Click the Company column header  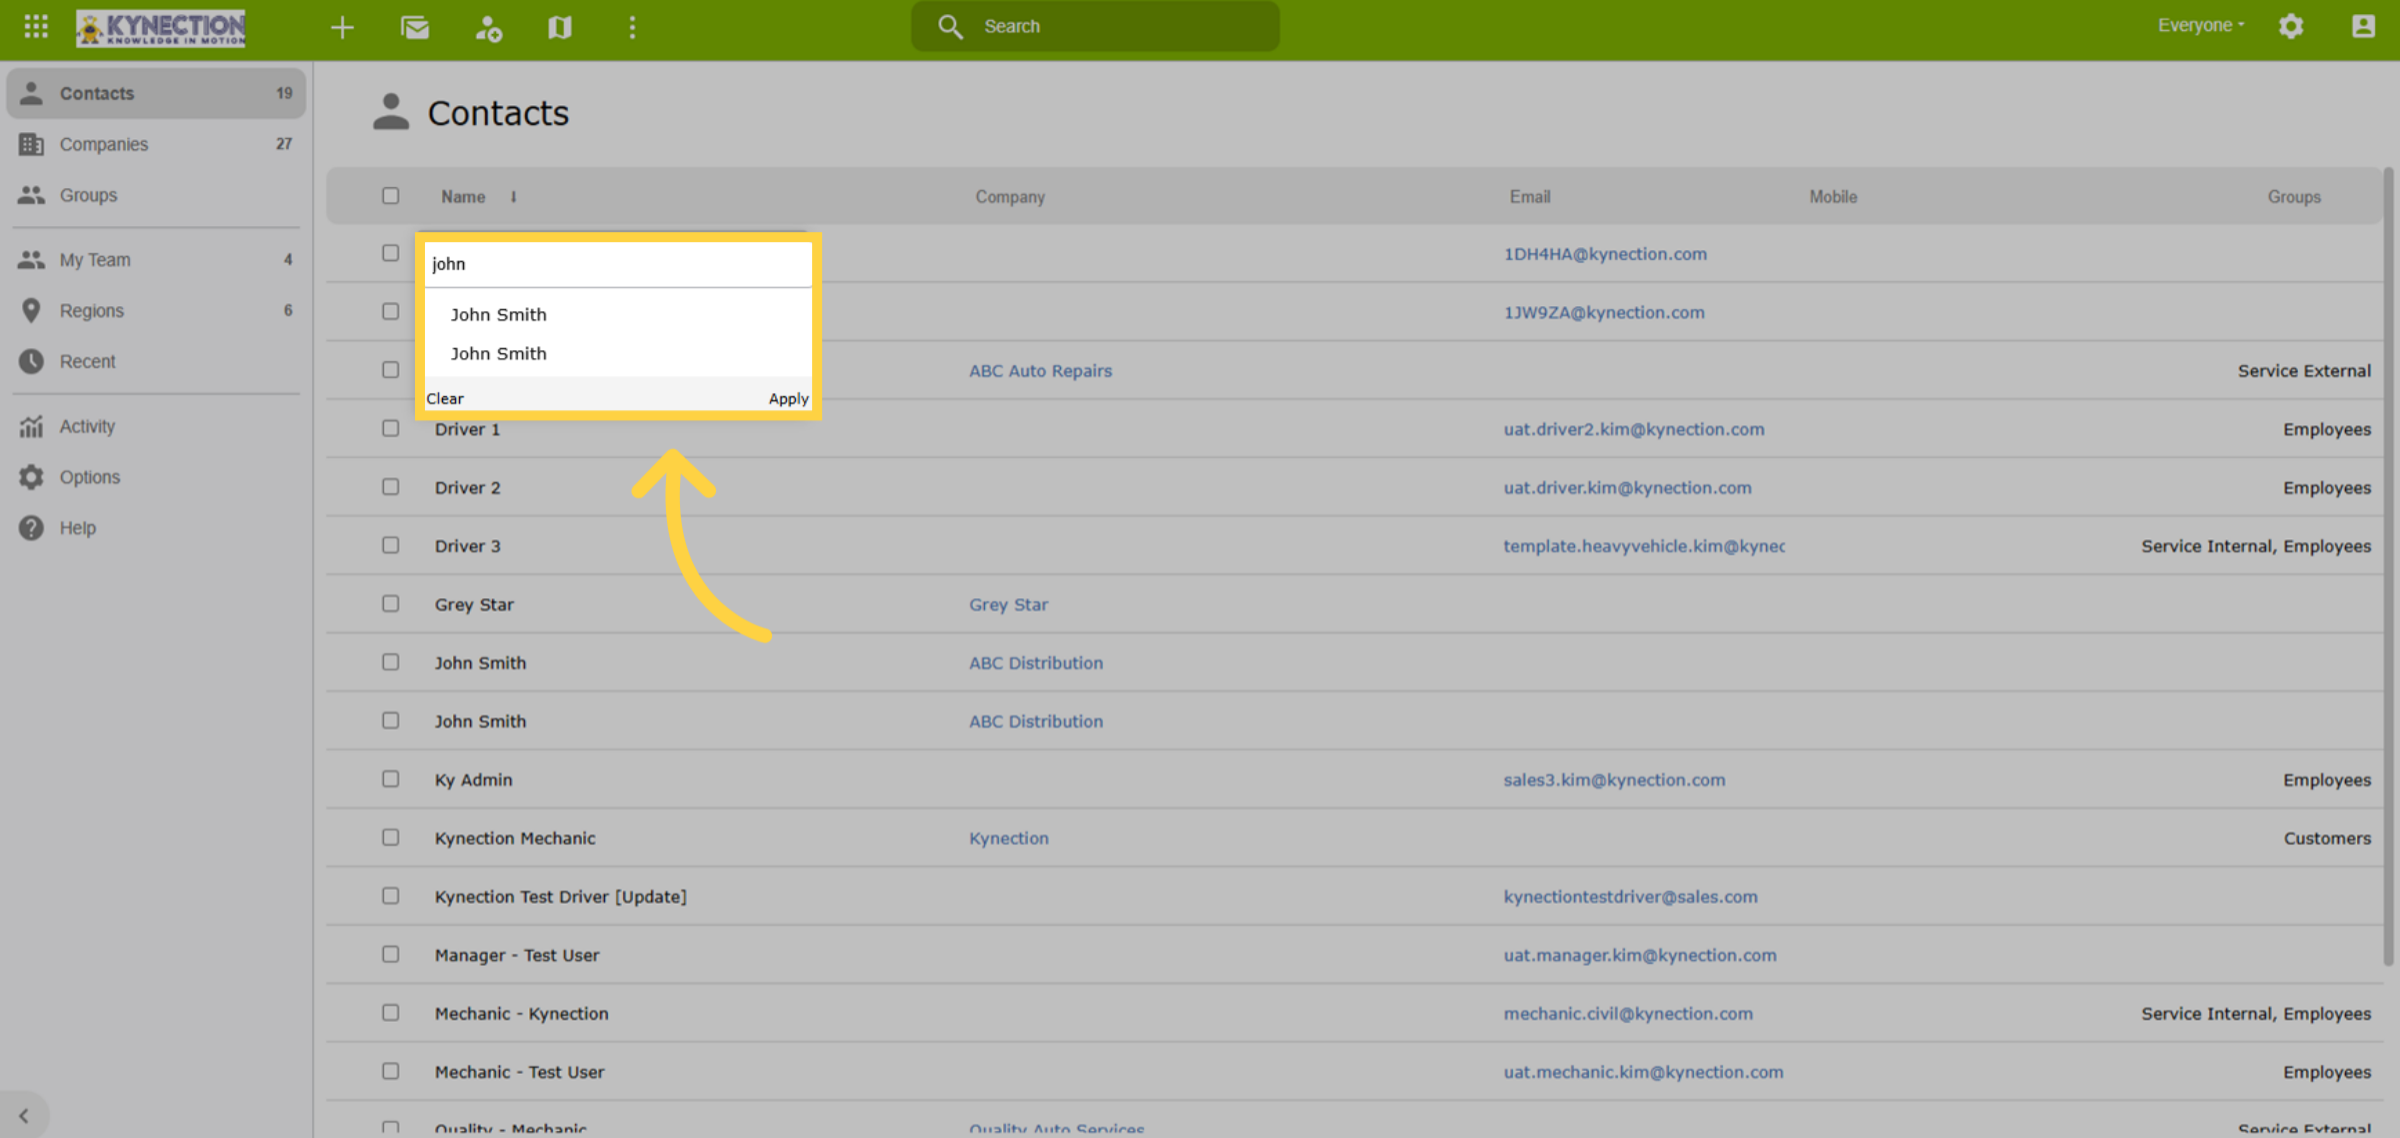pos(1010,197)
